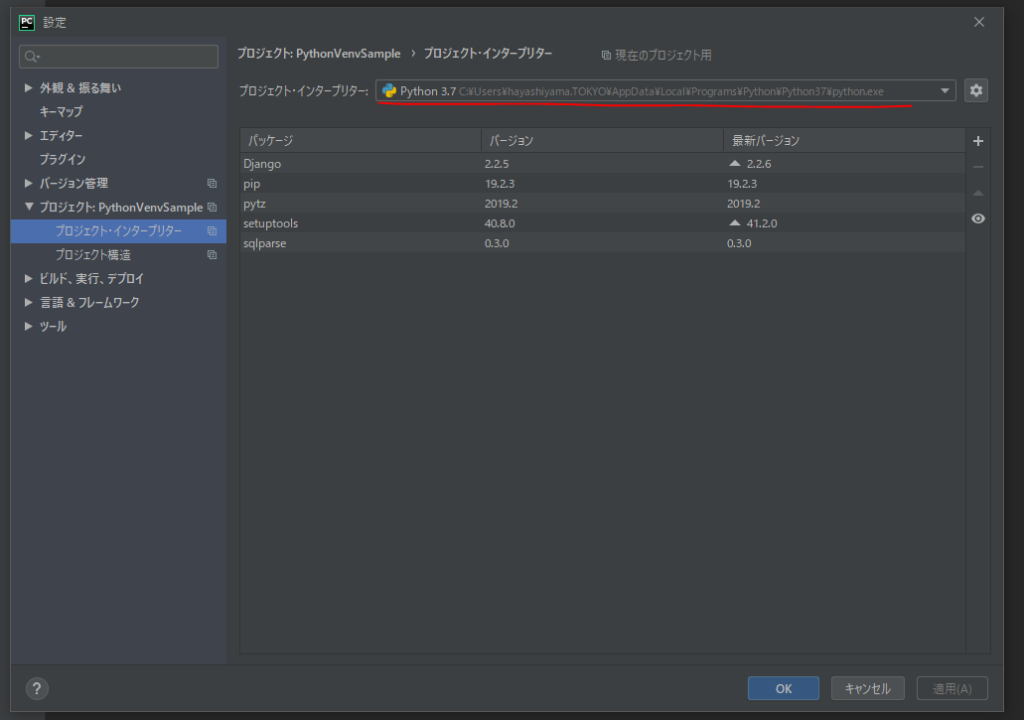The height and width of the screenshot is (720, 1024).
Task: Select プロジェクト・インタープリター in the settings tree
Action: (118, 231)
